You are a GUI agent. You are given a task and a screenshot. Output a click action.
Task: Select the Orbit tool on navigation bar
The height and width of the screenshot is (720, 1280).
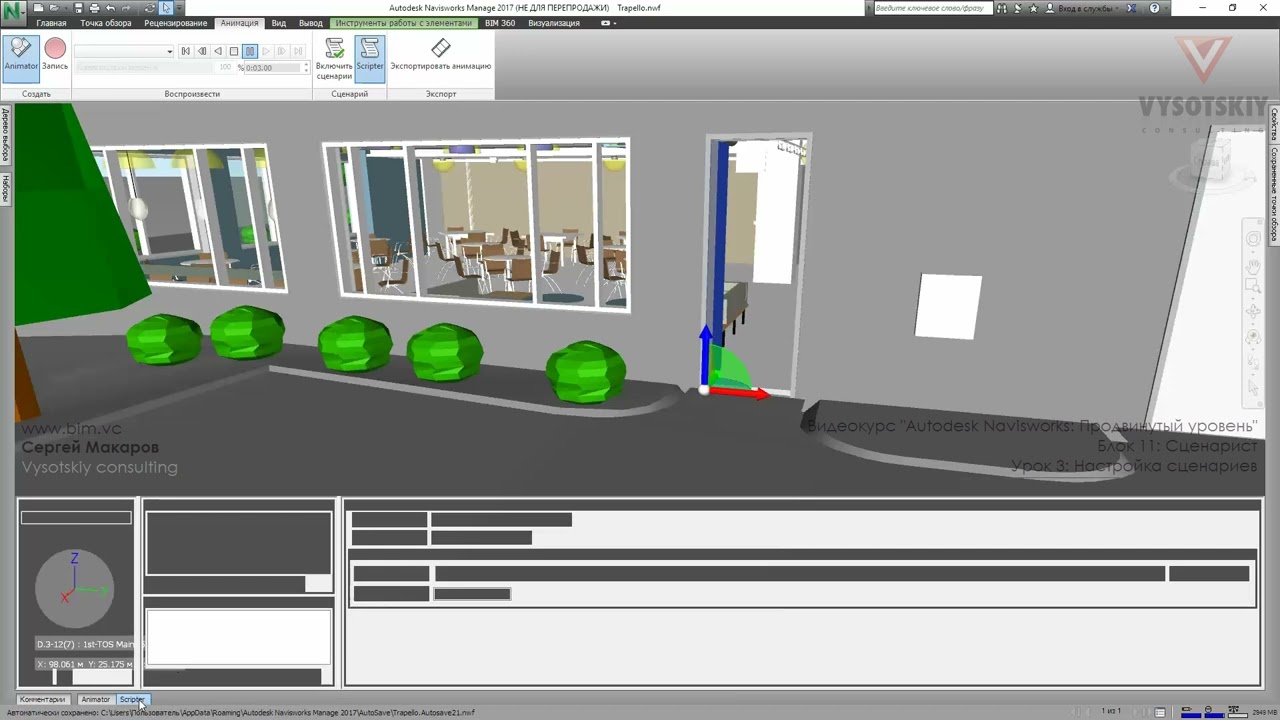point(1253,313)
